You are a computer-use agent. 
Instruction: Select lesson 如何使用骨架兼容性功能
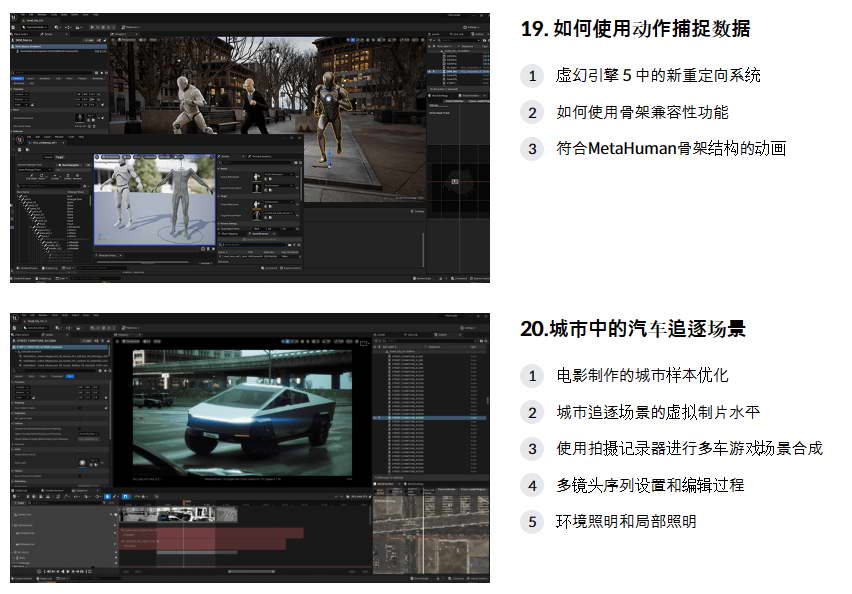point(642,112)
